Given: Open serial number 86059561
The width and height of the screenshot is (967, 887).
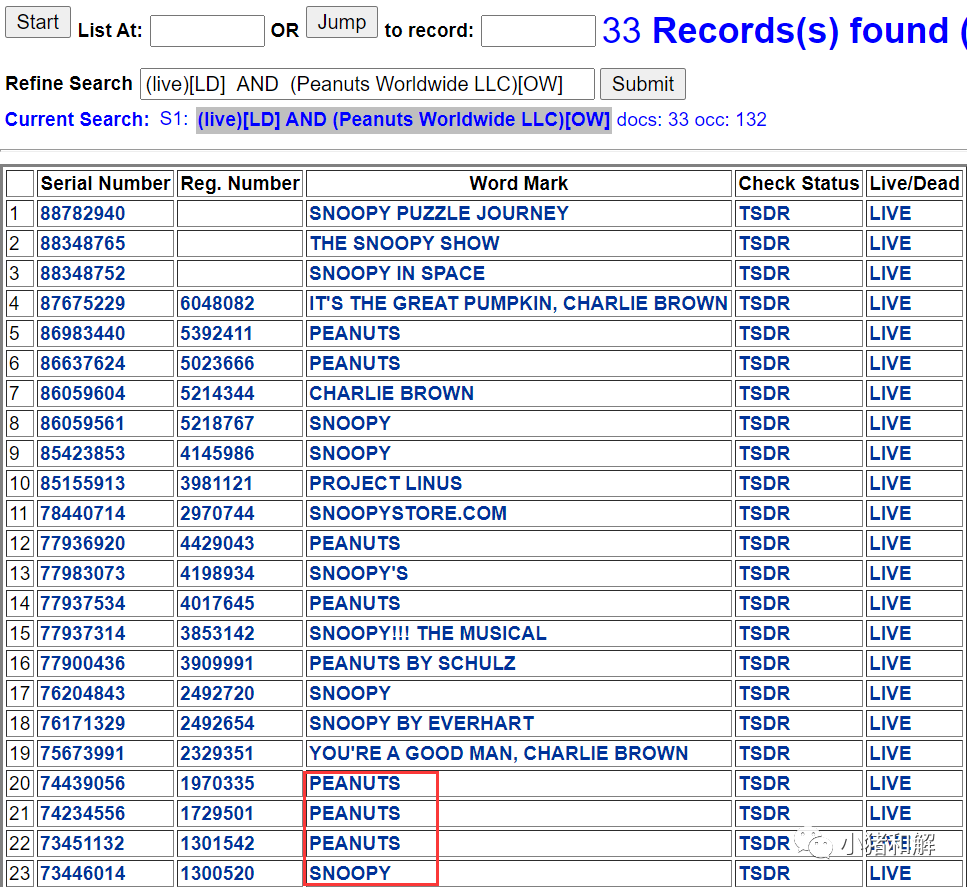Looking at the screenshot, I should coord(83,424).
